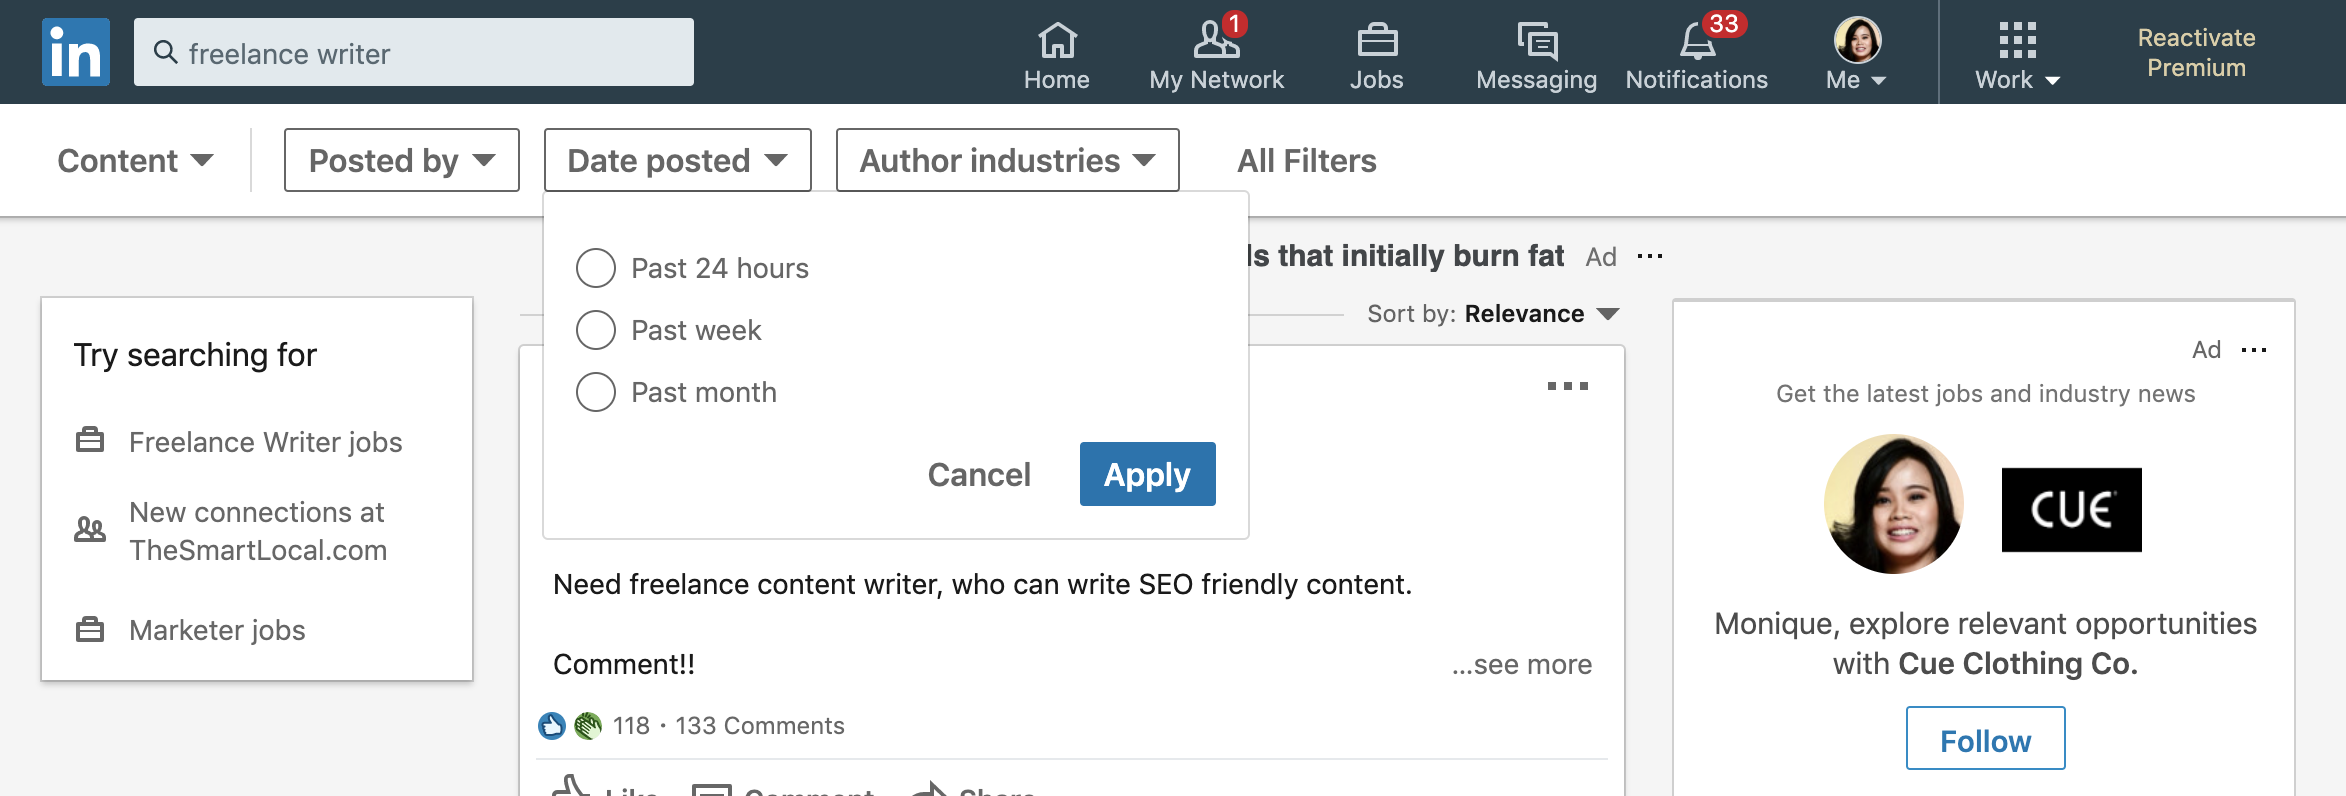Expand the Posted by filter dropdown
The image size is (2346, 796).
tap(401, 160)
